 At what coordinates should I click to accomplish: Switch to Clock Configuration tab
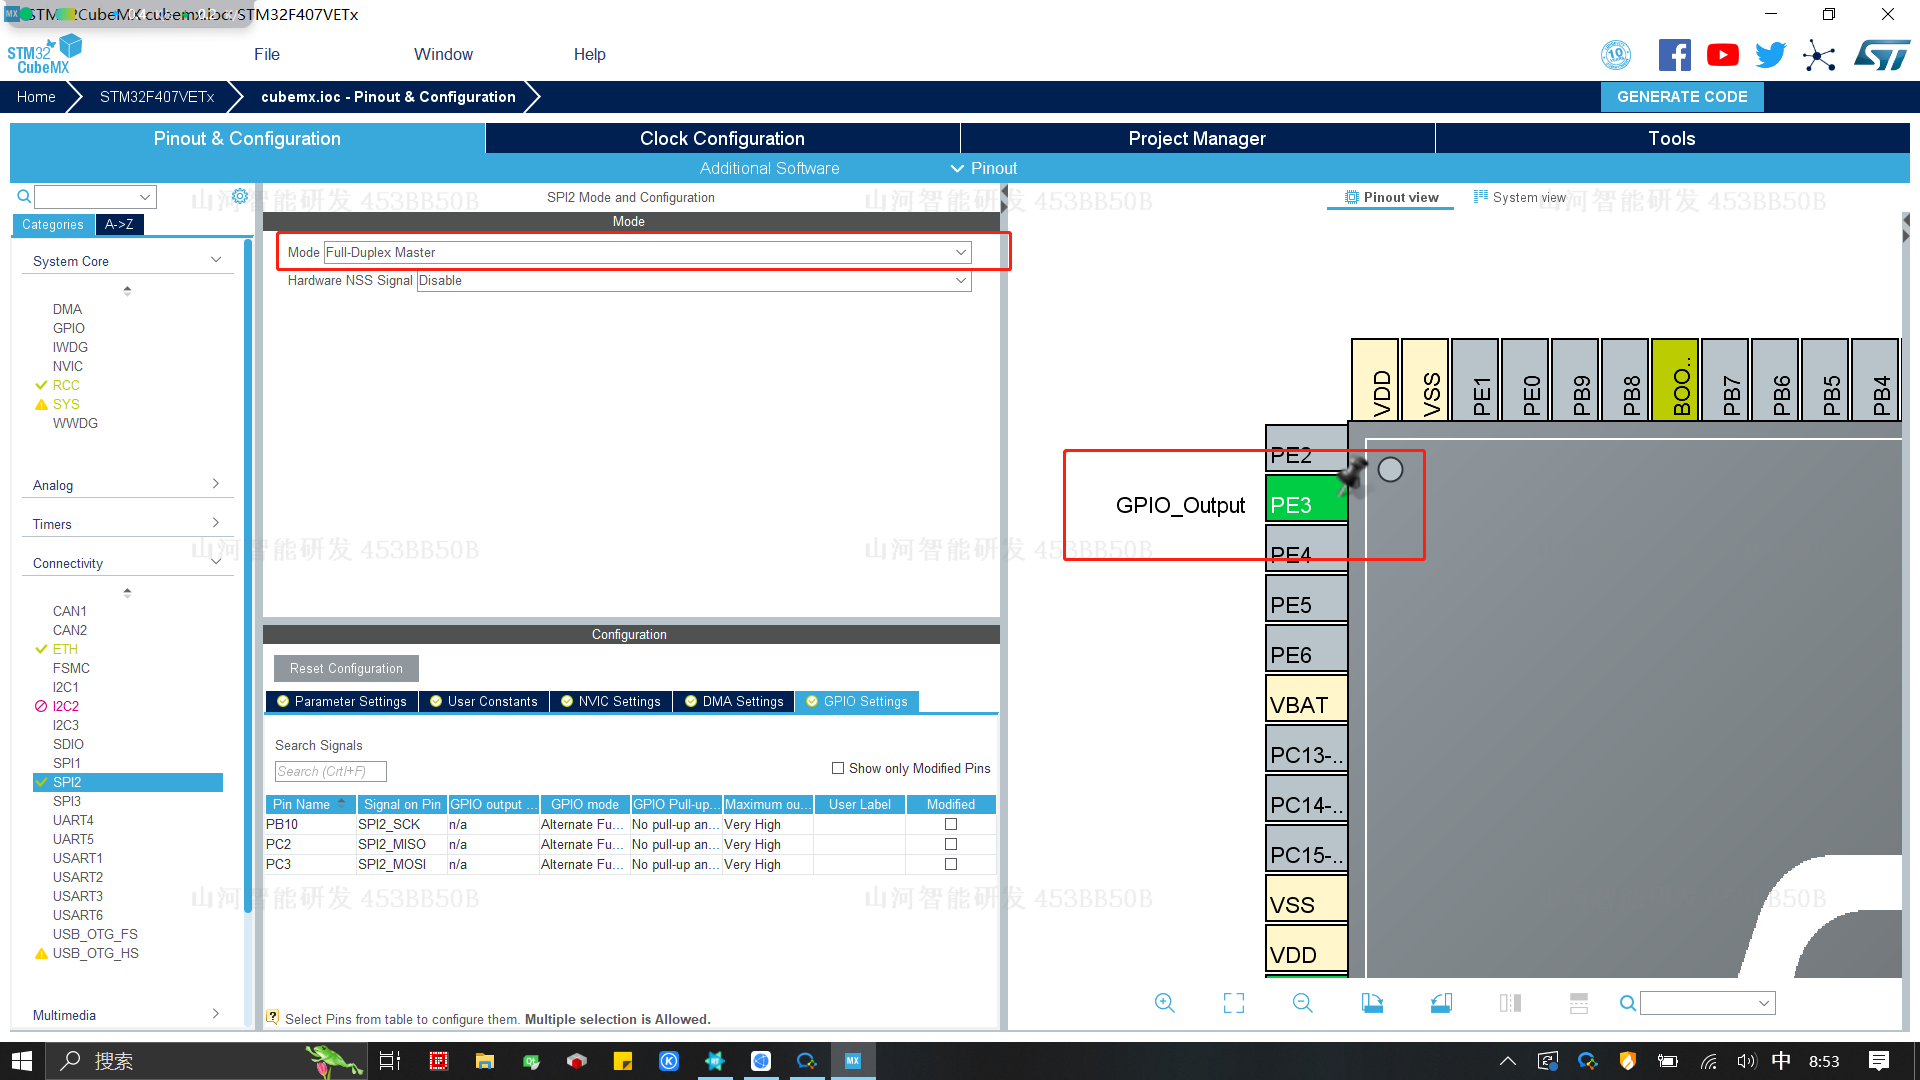[x=721, y=138]
